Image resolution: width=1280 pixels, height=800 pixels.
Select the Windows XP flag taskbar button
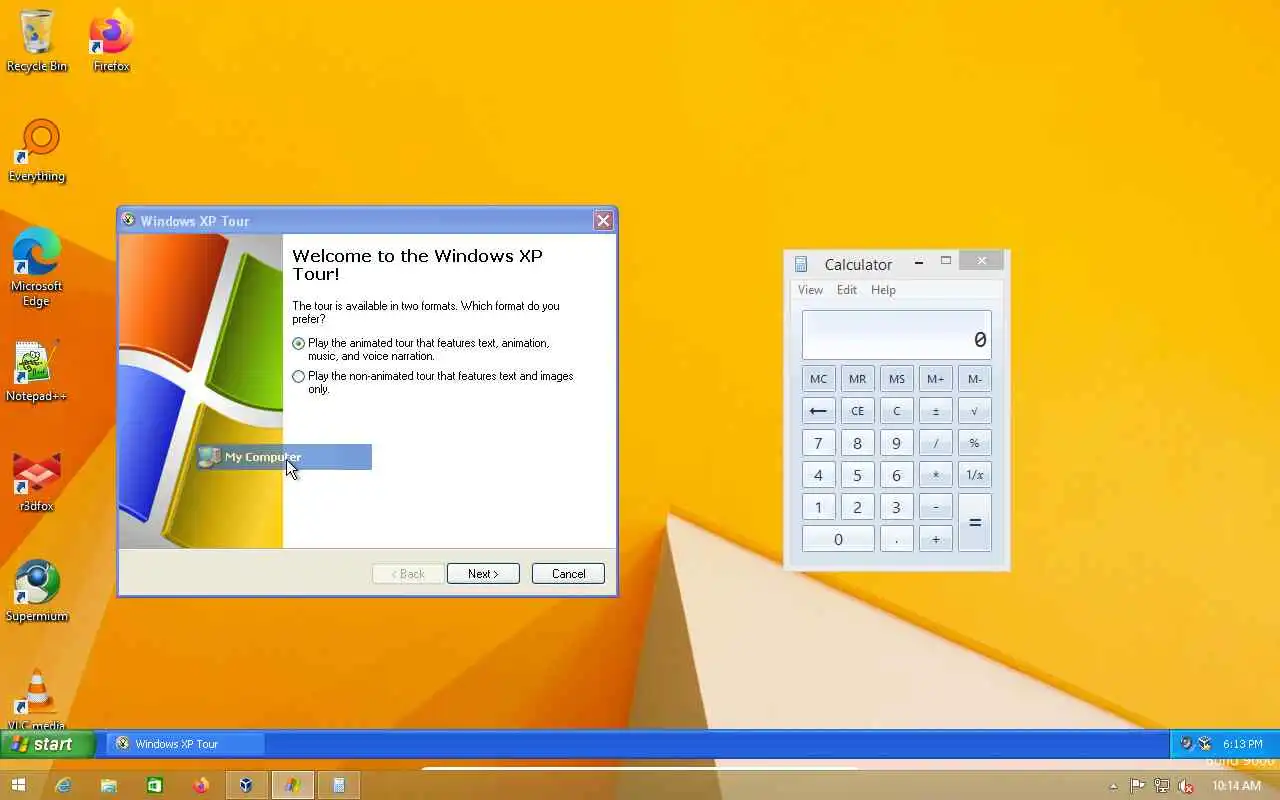click(292, 785)
